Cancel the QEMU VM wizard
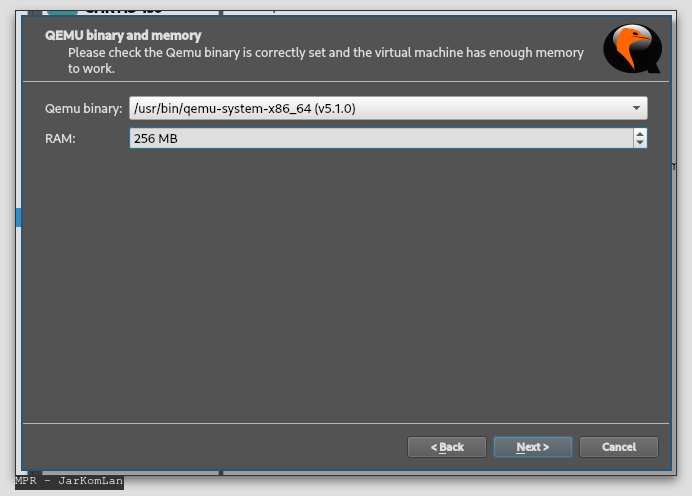Image resolution: width=692 pixels, height=496 pixels. click(x=618, y=447)
